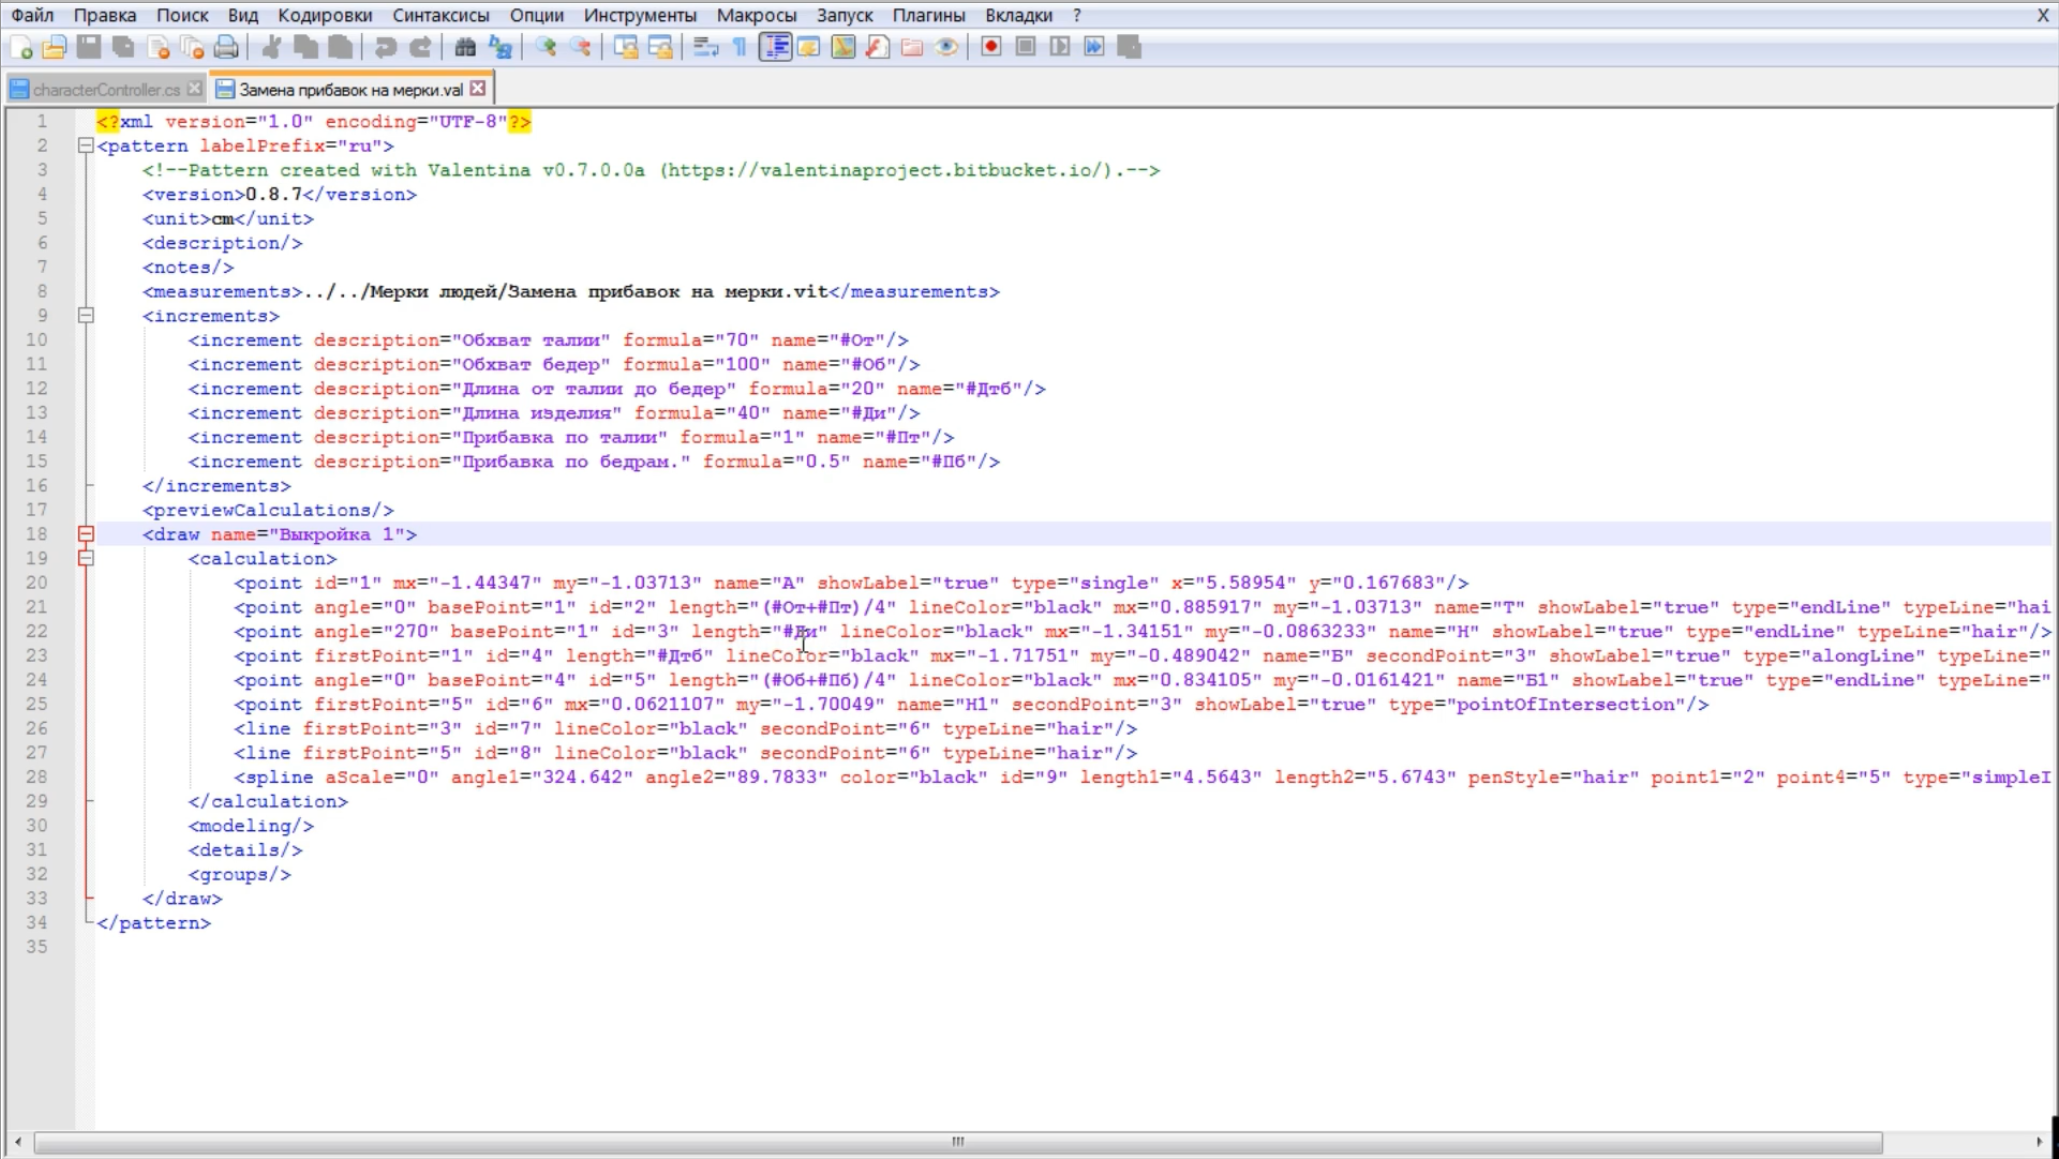Click the horizontal scrollbar thumb
The width and height of the screenshot is (2059, 1159).
958,1141
